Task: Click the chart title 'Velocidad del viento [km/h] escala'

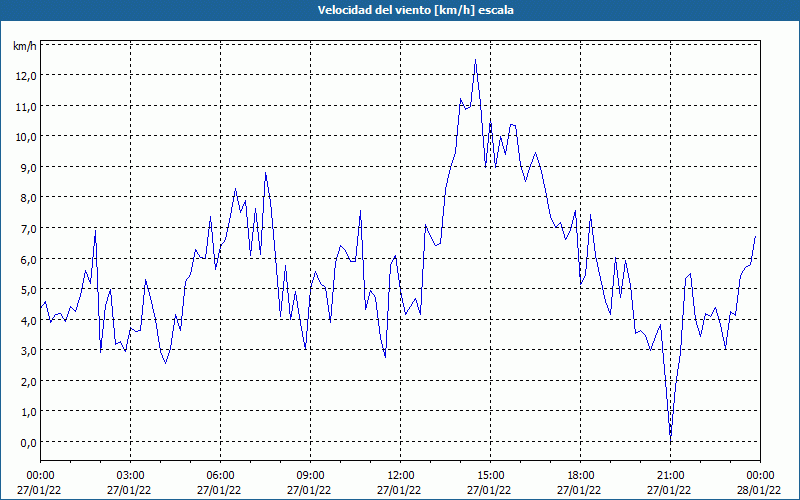Action: pos(415,10)
